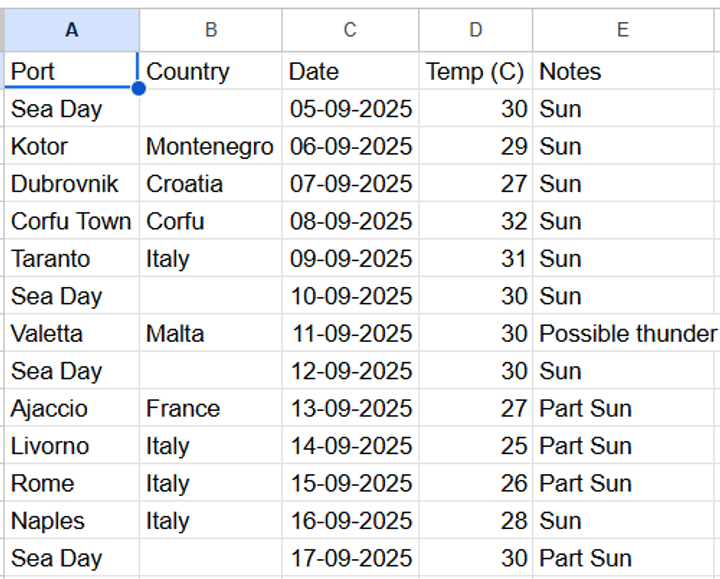
Task: Click the blue selection fill handle
Action: [x=138, y=88]
